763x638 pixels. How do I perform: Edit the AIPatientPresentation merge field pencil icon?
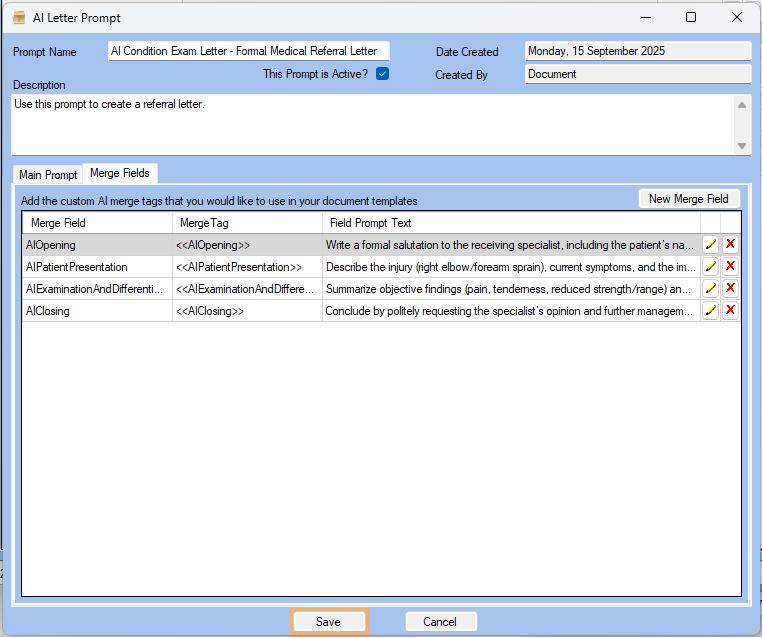pos(711,266)
